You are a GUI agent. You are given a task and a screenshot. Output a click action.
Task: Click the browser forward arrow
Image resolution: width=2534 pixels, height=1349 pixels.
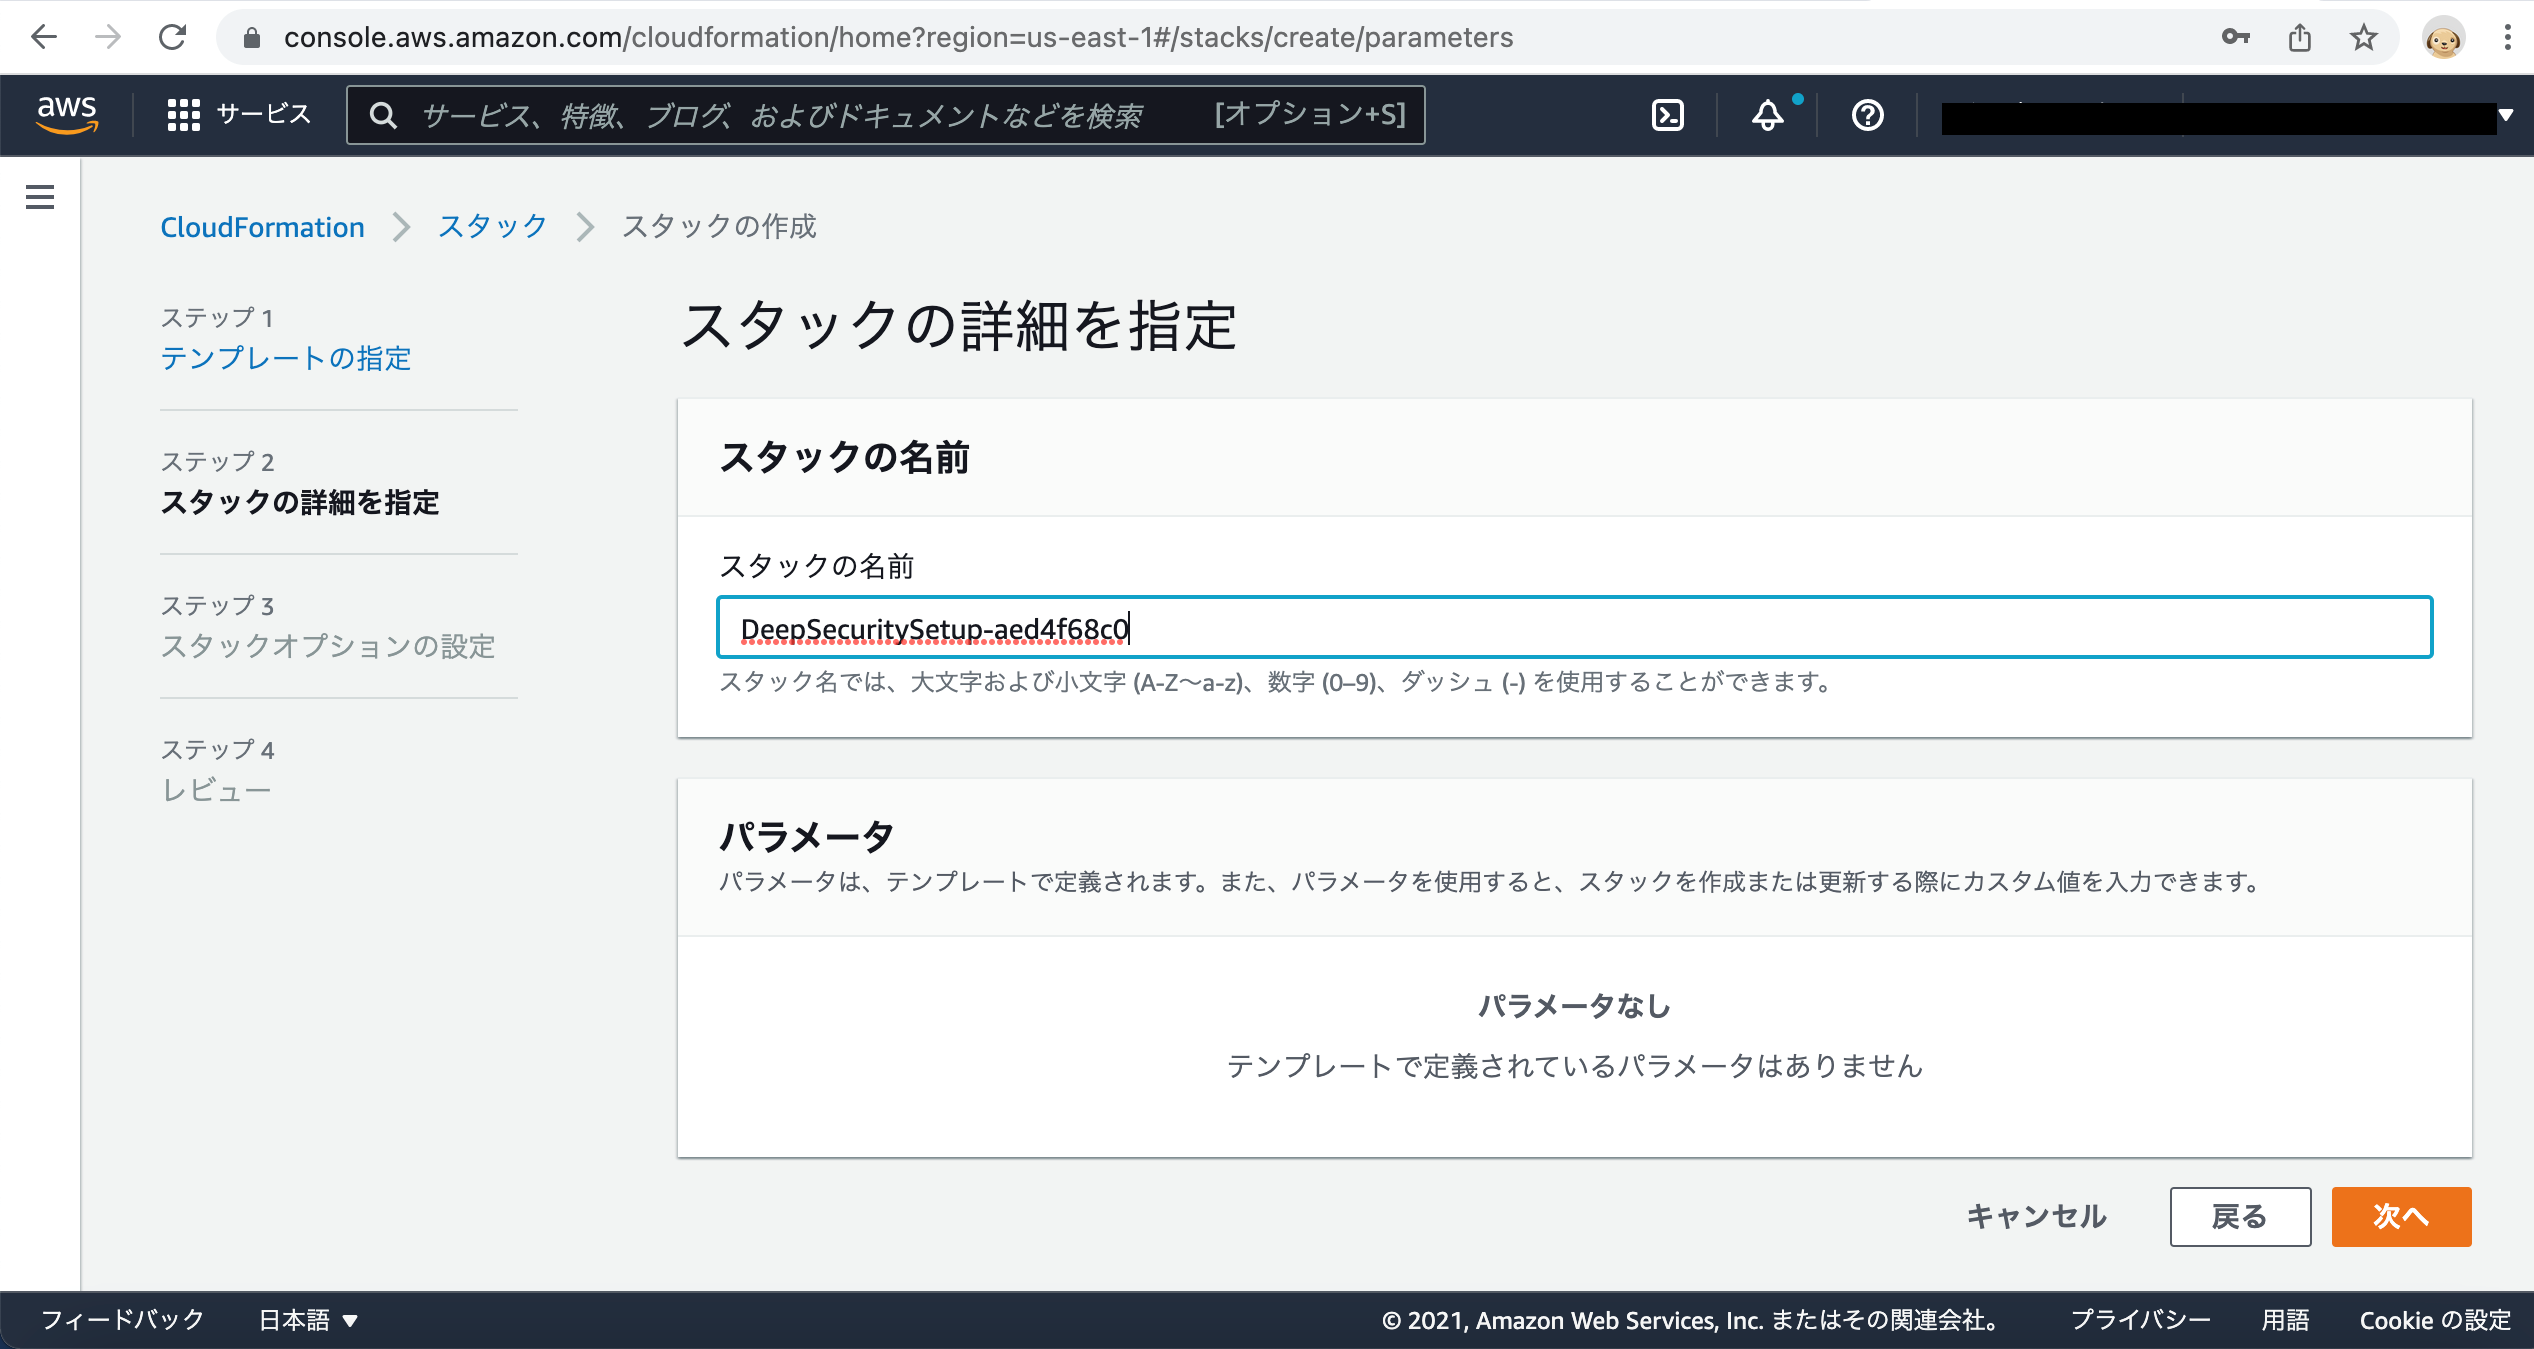click(x=108, y=38)
